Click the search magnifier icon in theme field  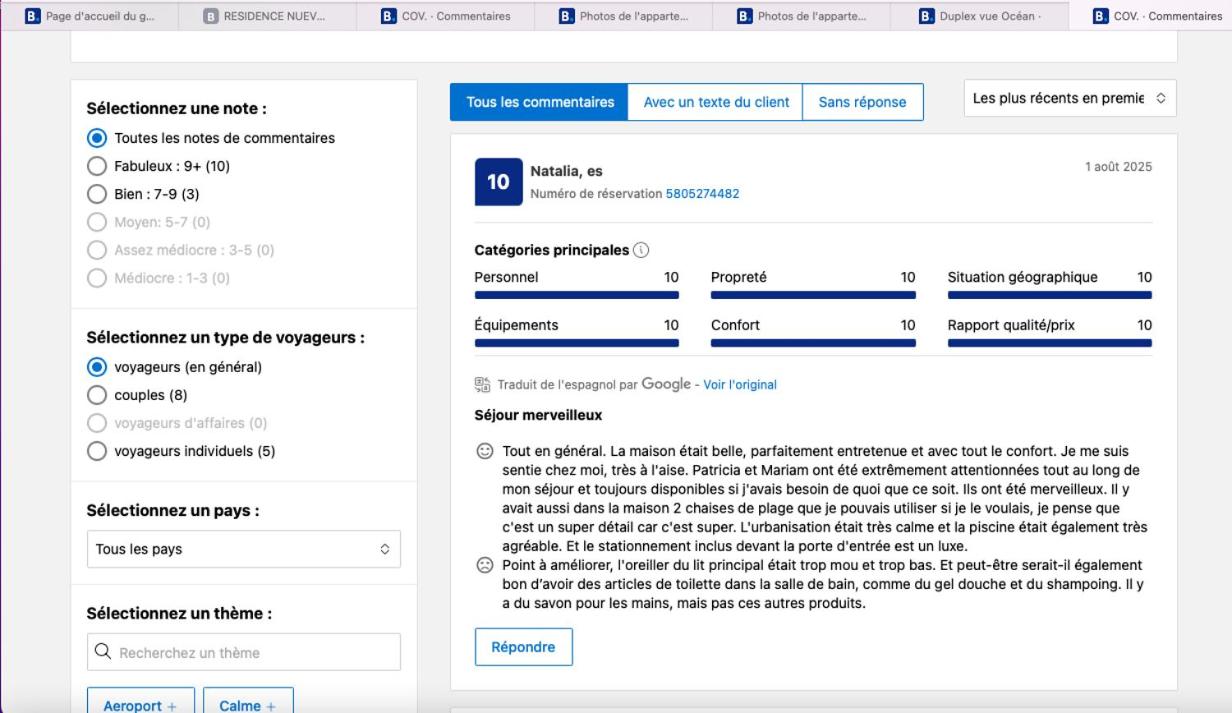click(x=102, y=653)
